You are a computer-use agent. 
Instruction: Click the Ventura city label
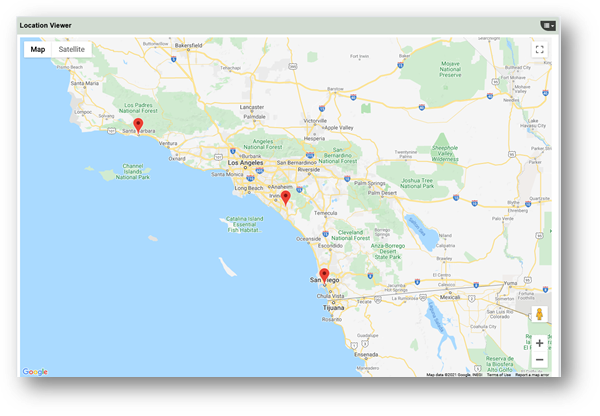point(168,143)
